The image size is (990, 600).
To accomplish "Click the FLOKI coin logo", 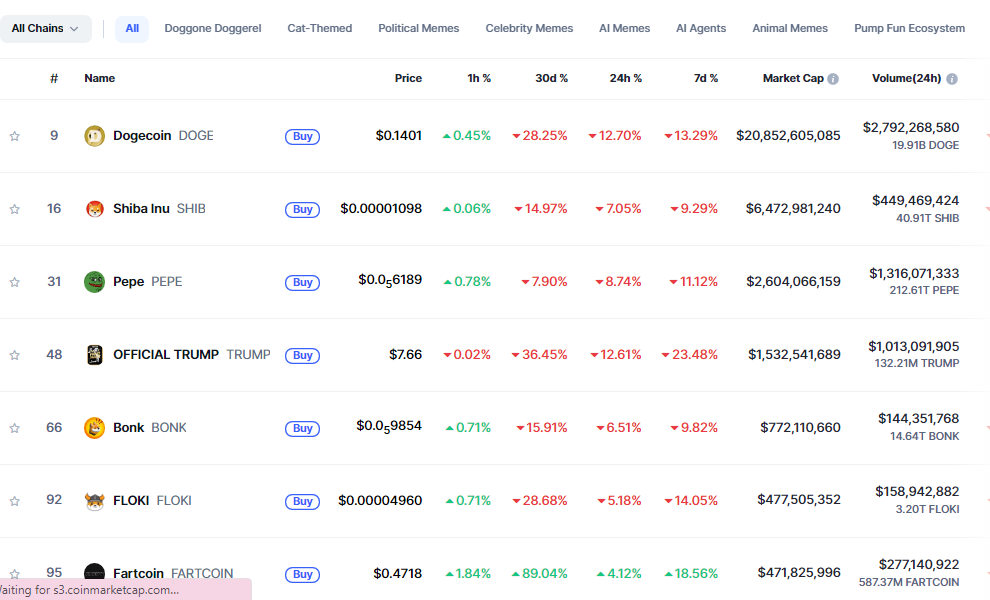I will tap(95, 501).
